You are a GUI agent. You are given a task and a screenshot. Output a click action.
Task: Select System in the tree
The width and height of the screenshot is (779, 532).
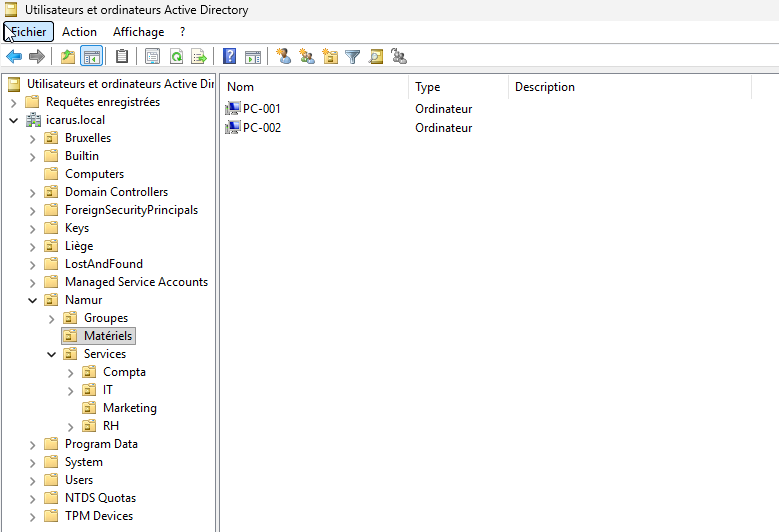[83, 461]
